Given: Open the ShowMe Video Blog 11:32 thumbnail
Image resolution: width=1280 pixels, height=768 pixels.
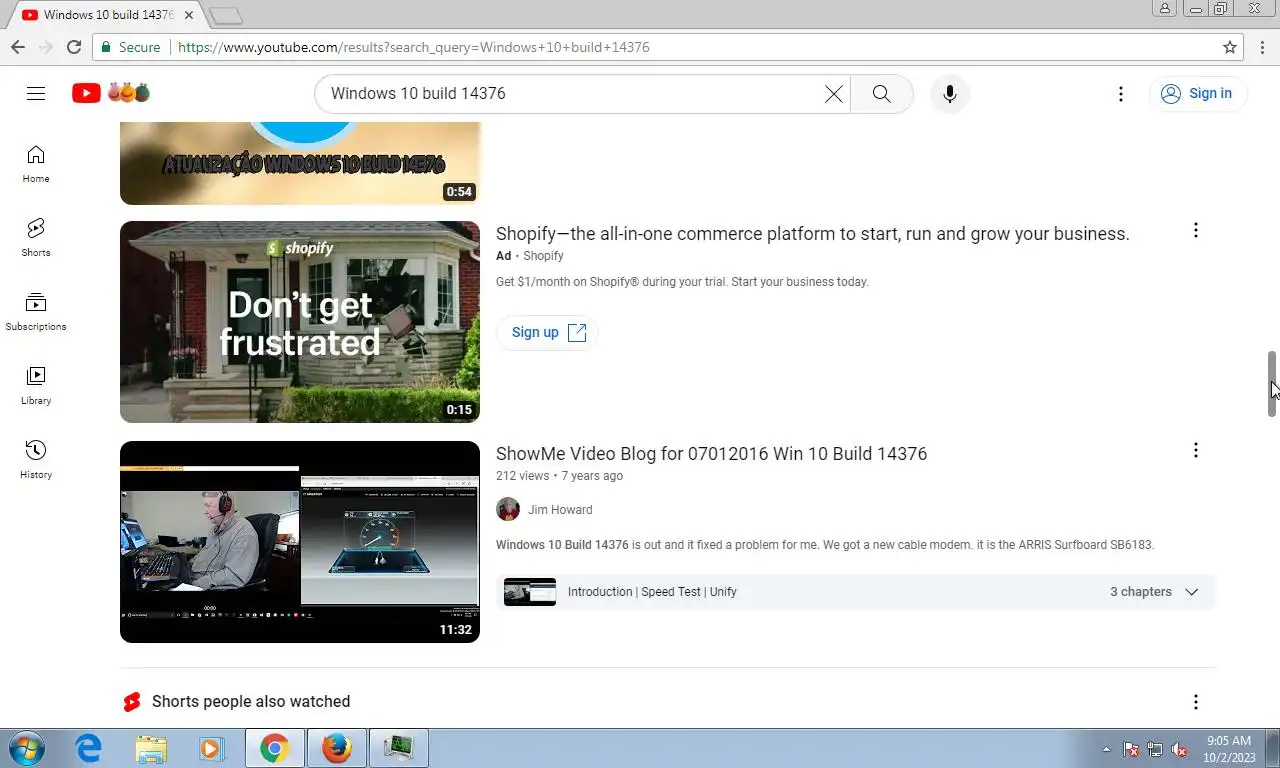Looking at the screenshot, I should point(300,542).
